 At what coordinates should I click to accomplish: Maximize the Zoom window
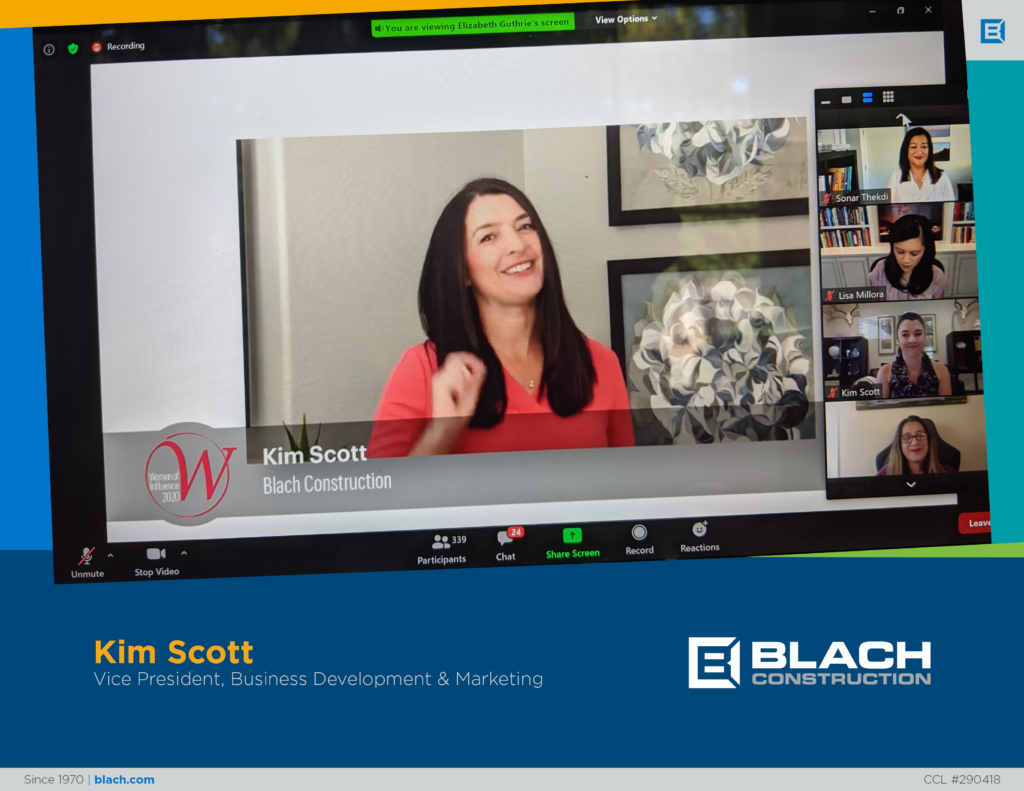point(901,10)
